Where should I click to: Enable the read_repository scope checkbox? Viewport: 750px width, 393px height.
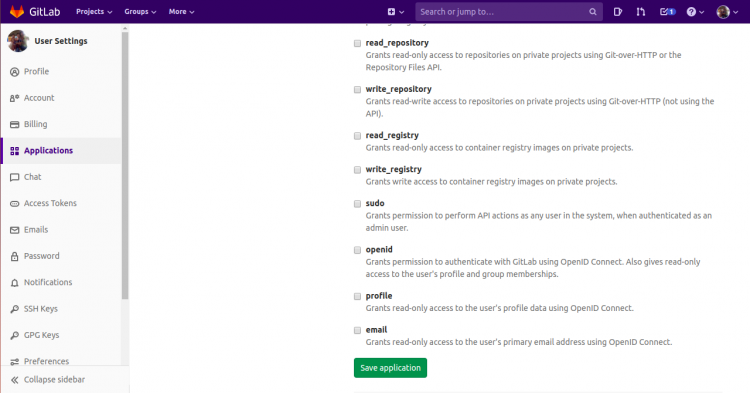coord(357,44)
